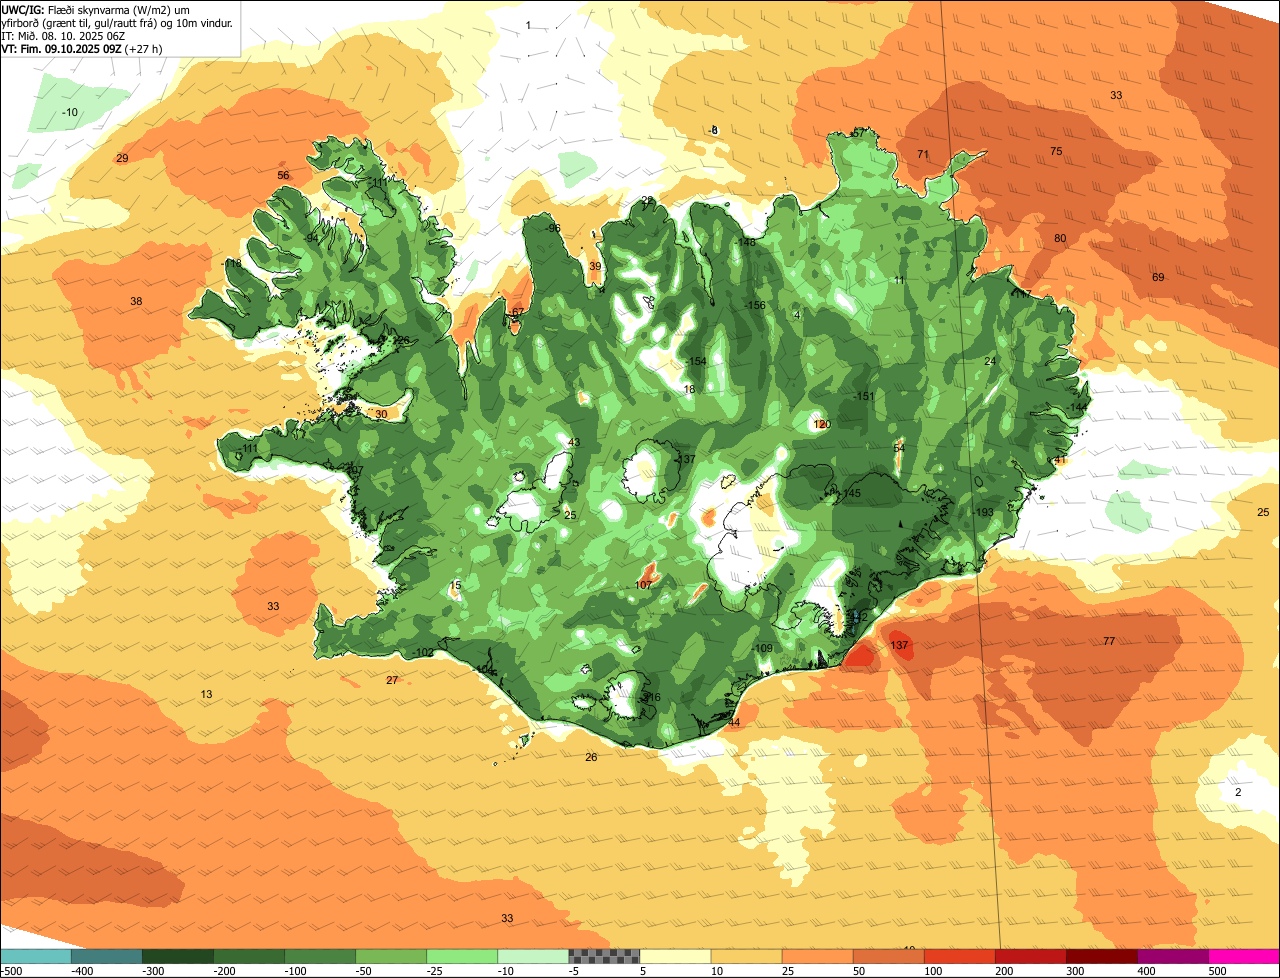Click the map value '43' in west-central Iceland
Viewport: 1280px width, 978px height.
pos(573,442)
